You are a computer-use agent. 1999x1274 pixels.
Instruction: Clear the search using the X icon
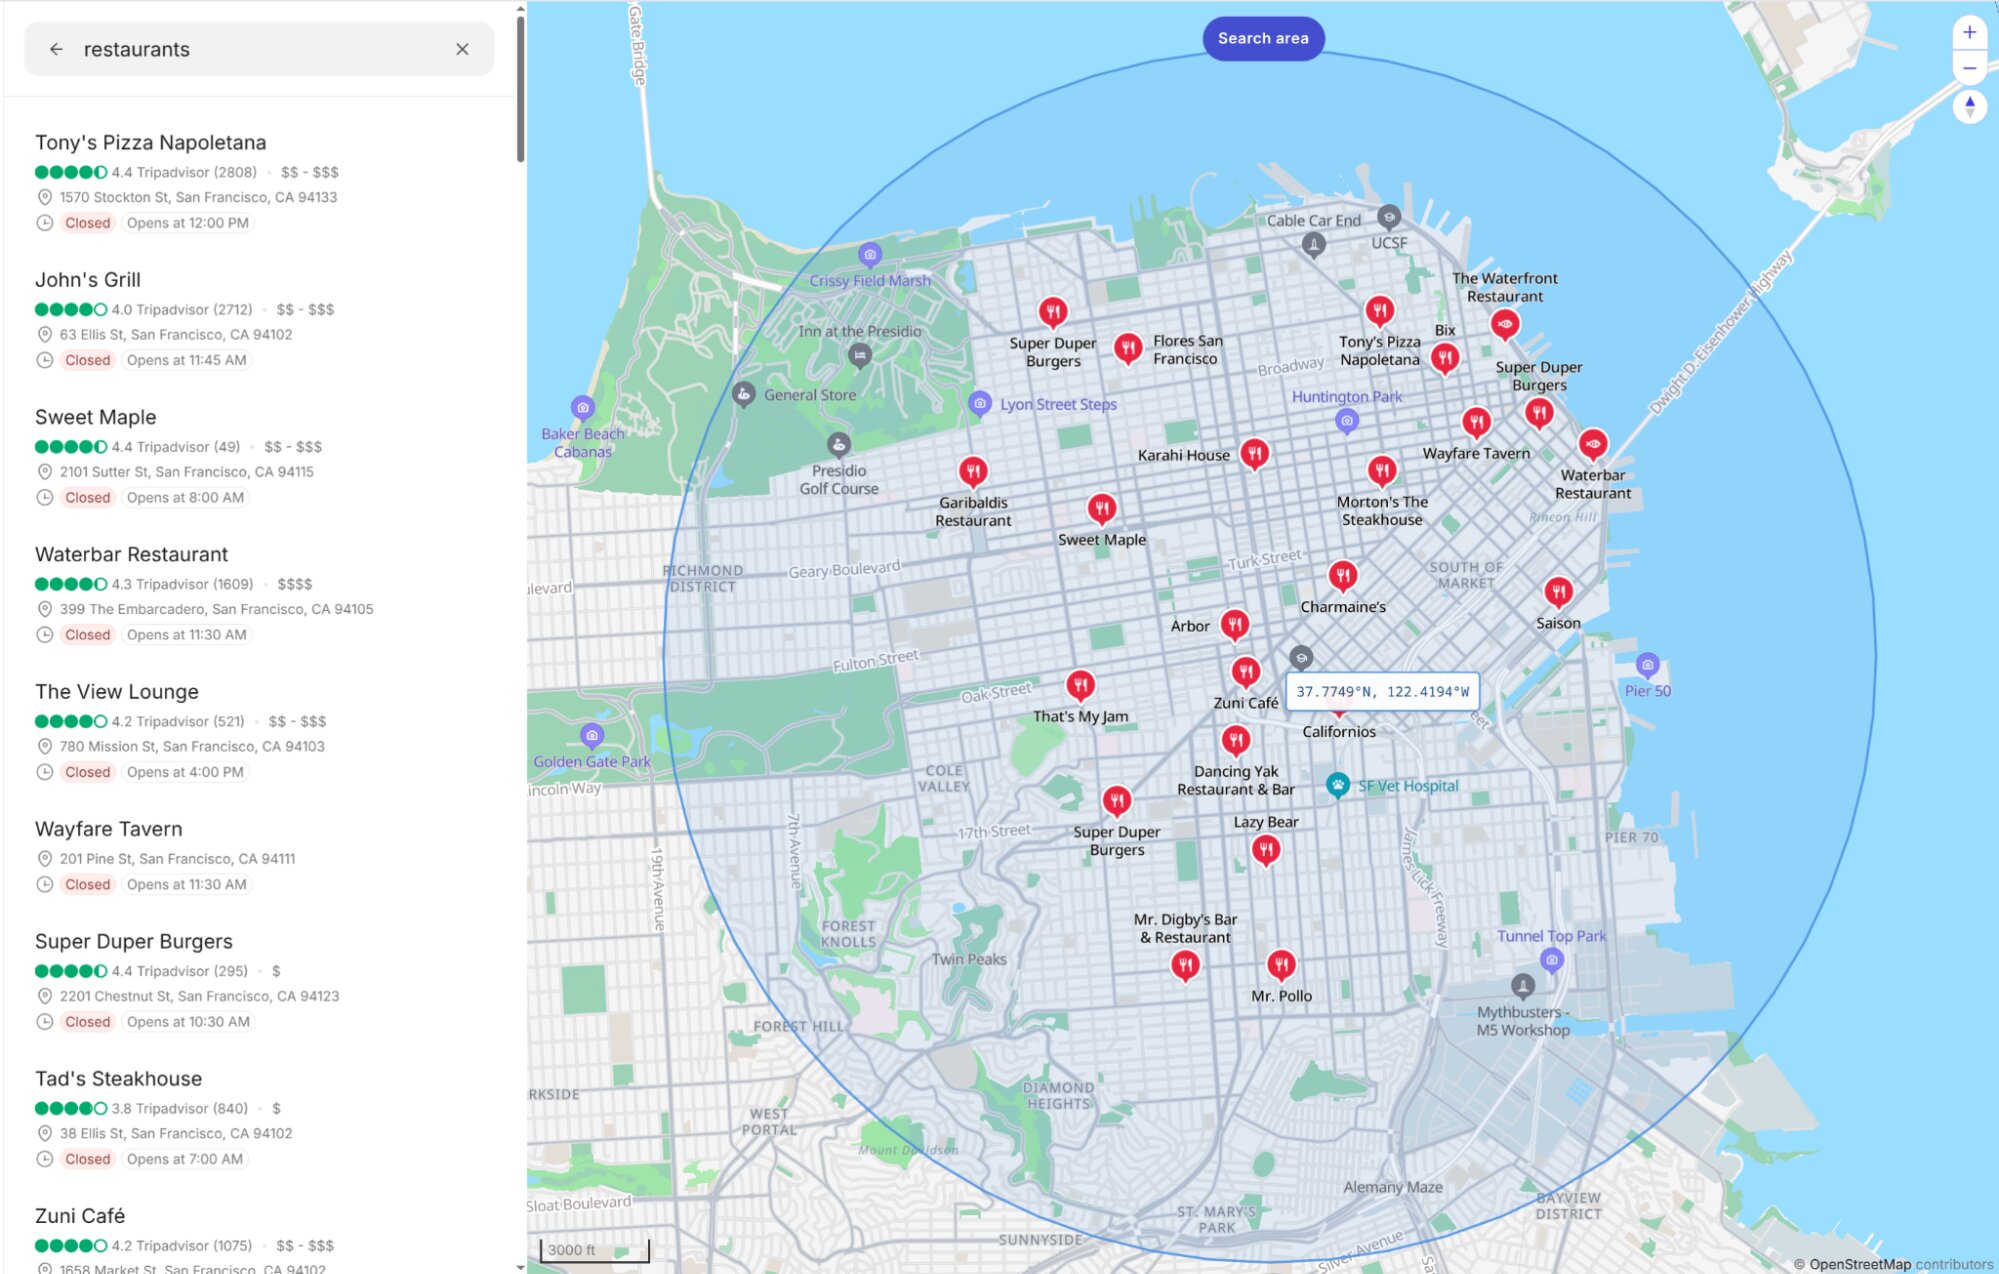coord(462,49)
